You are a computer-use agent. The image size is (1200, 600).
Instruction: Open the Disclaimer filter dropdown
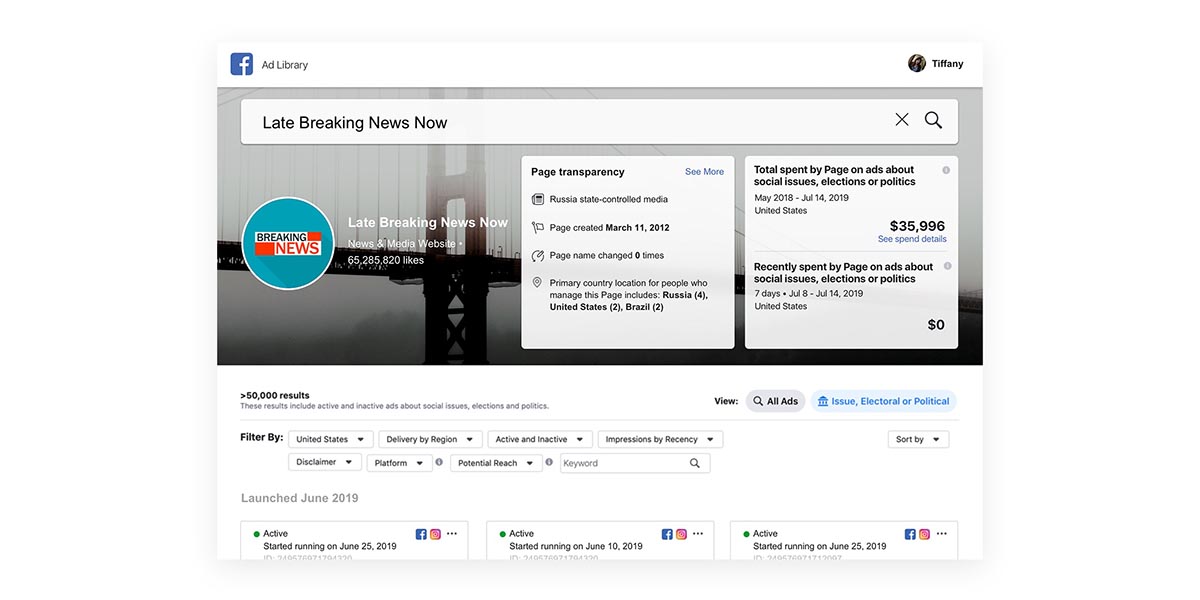(325, 463)
